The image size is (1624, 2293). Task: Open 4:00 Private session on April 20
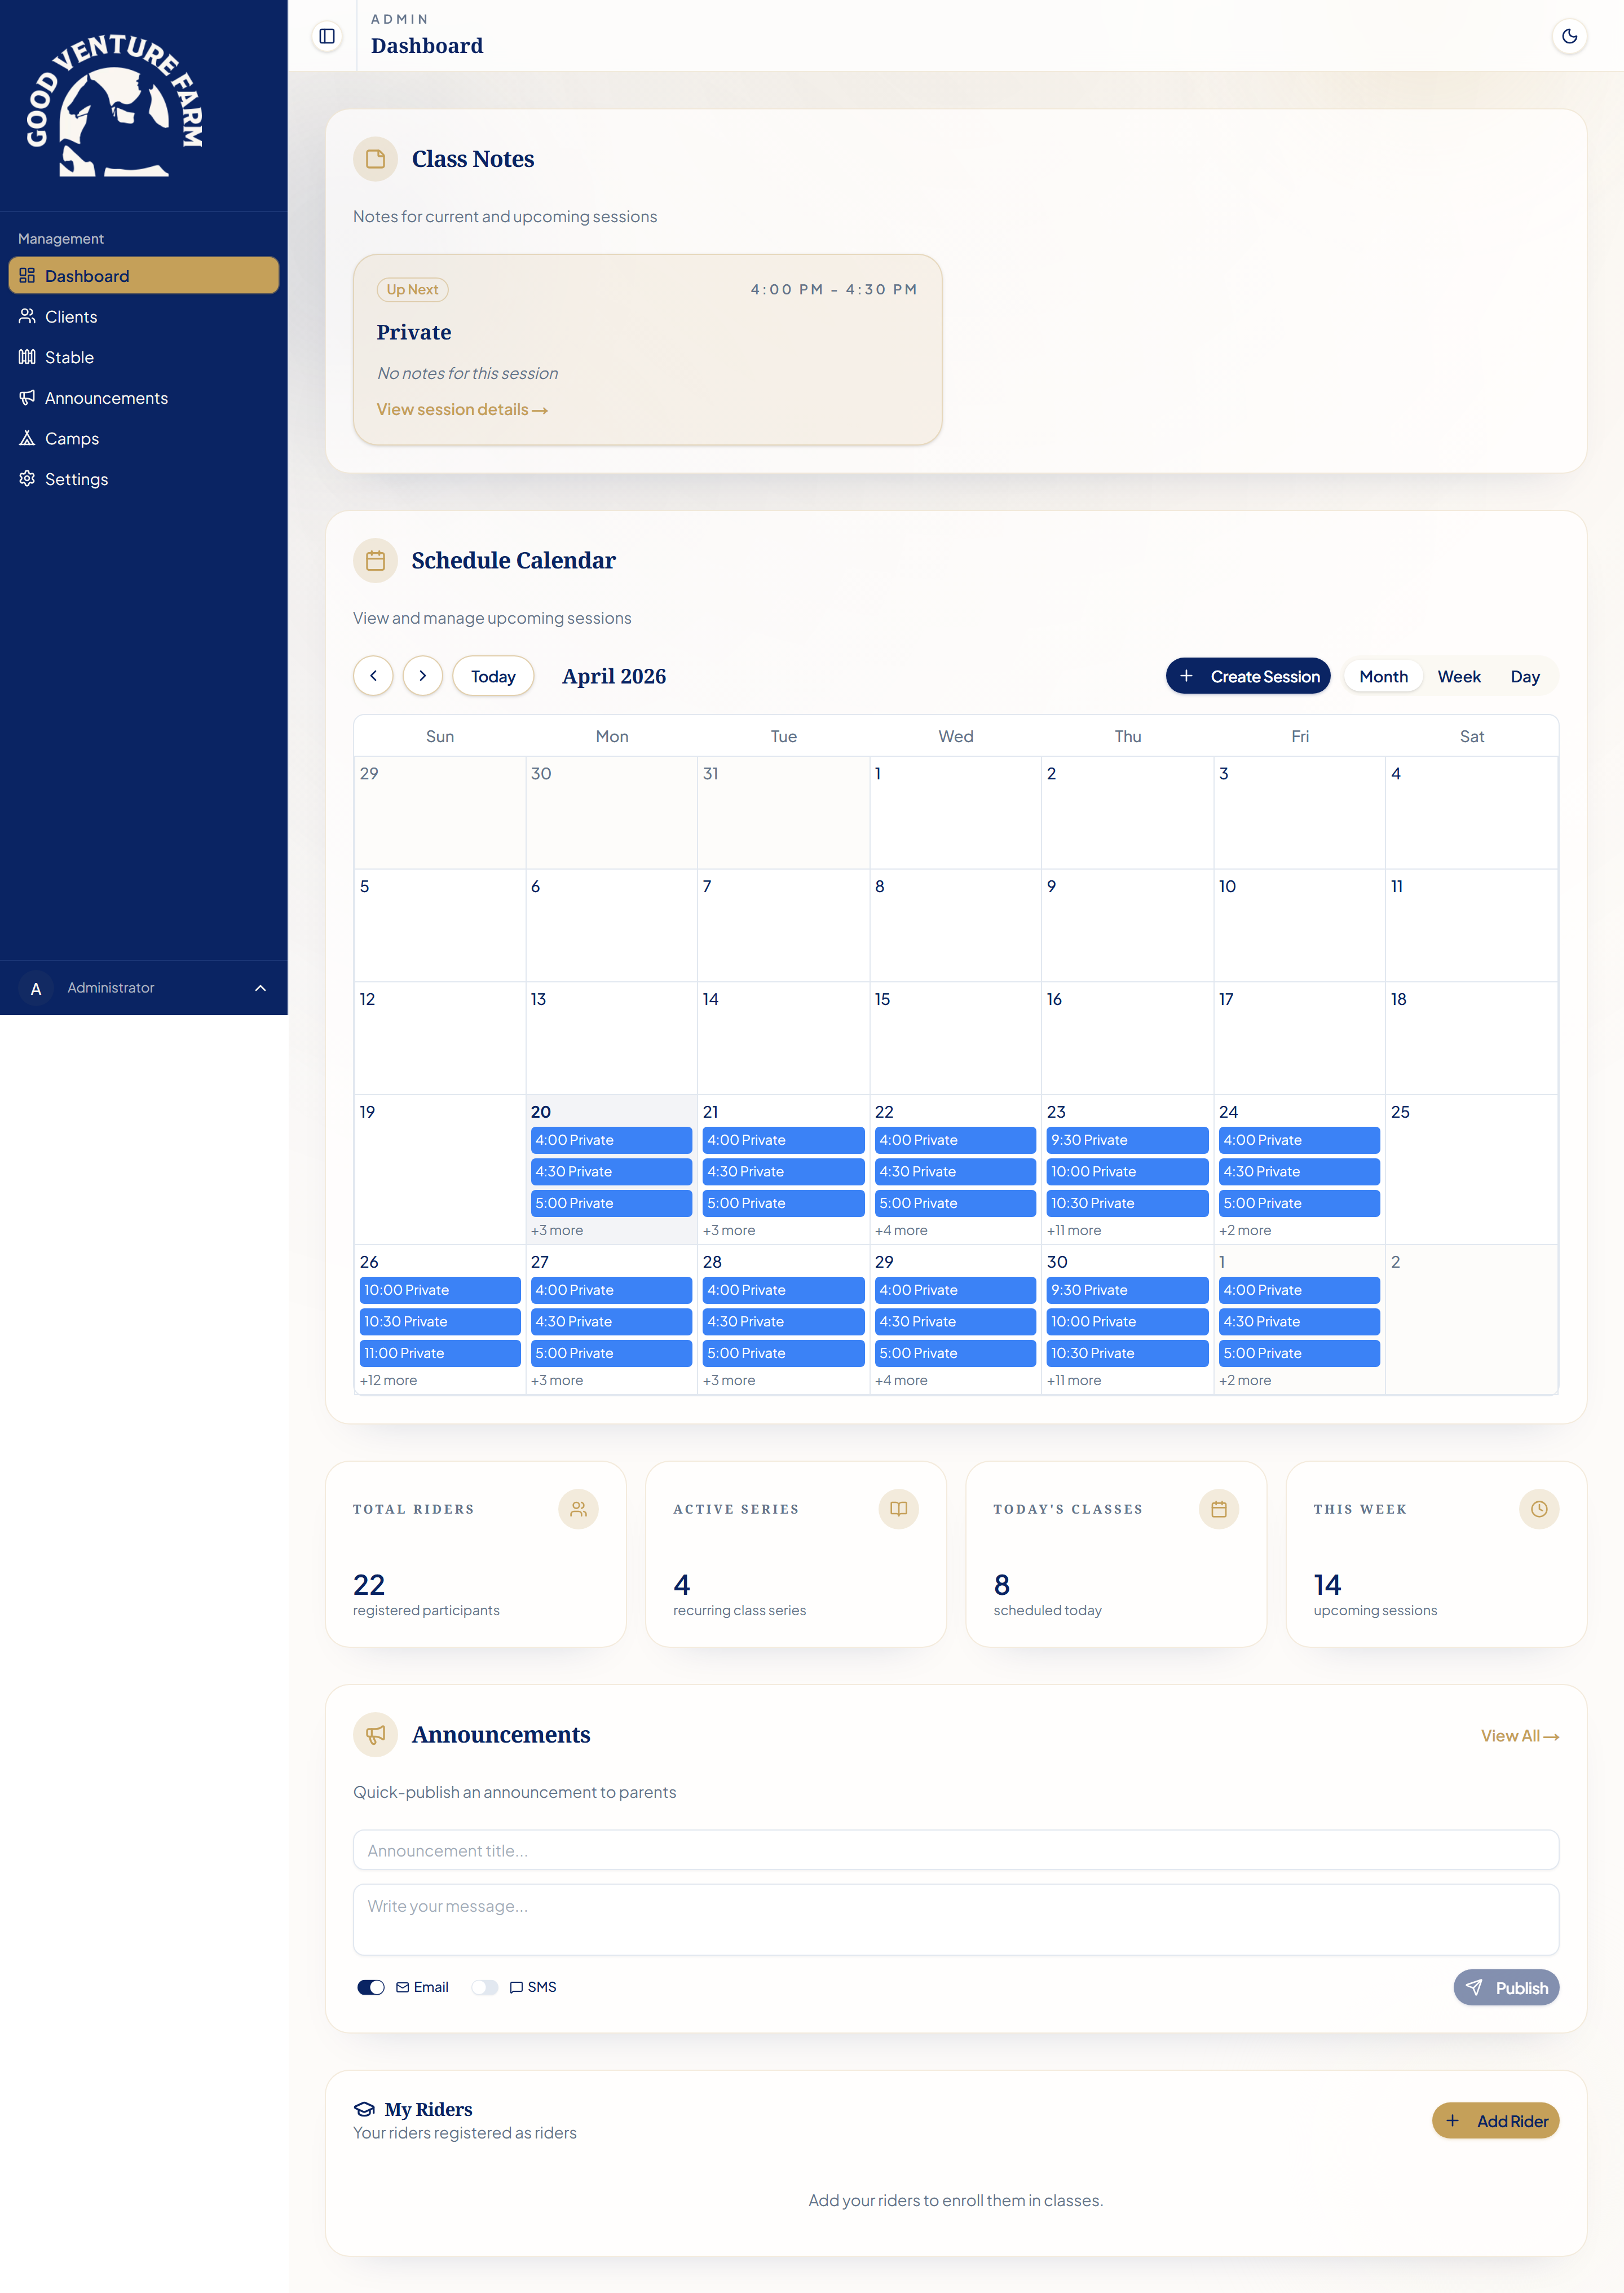611,1140
